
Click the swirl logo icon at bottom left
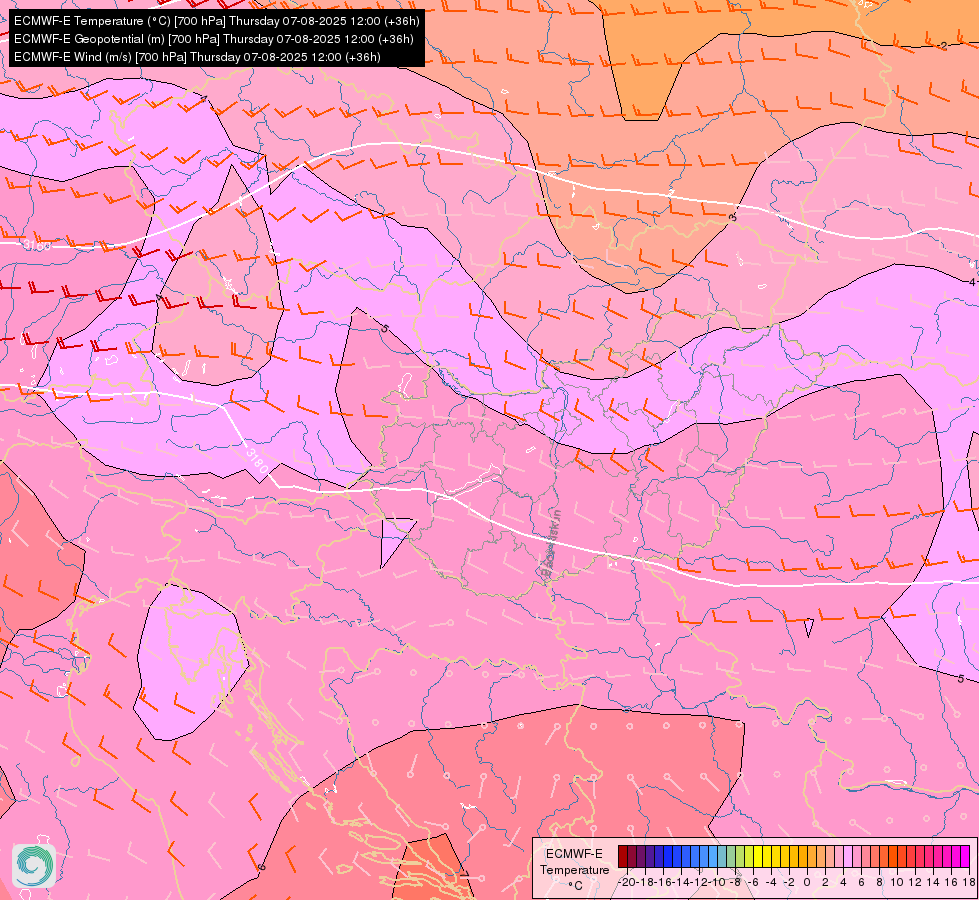tap(34, 865)
